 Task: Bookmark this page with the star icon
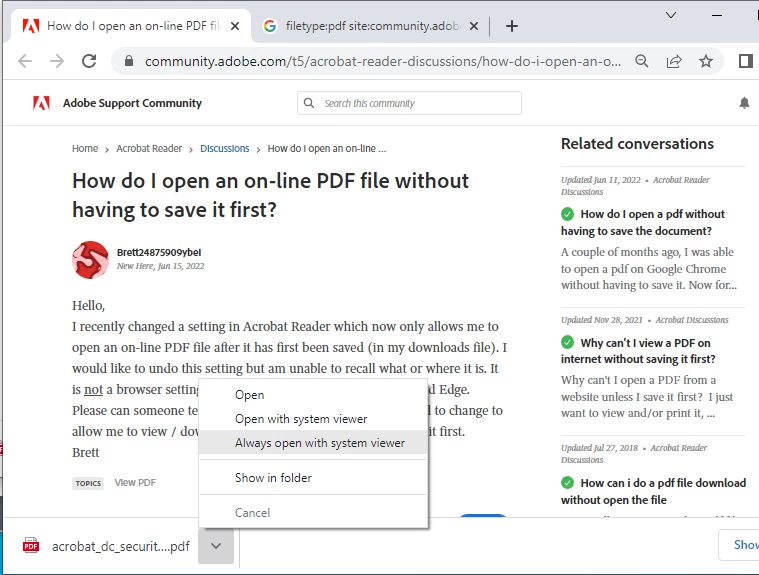(x=706, y=61)
